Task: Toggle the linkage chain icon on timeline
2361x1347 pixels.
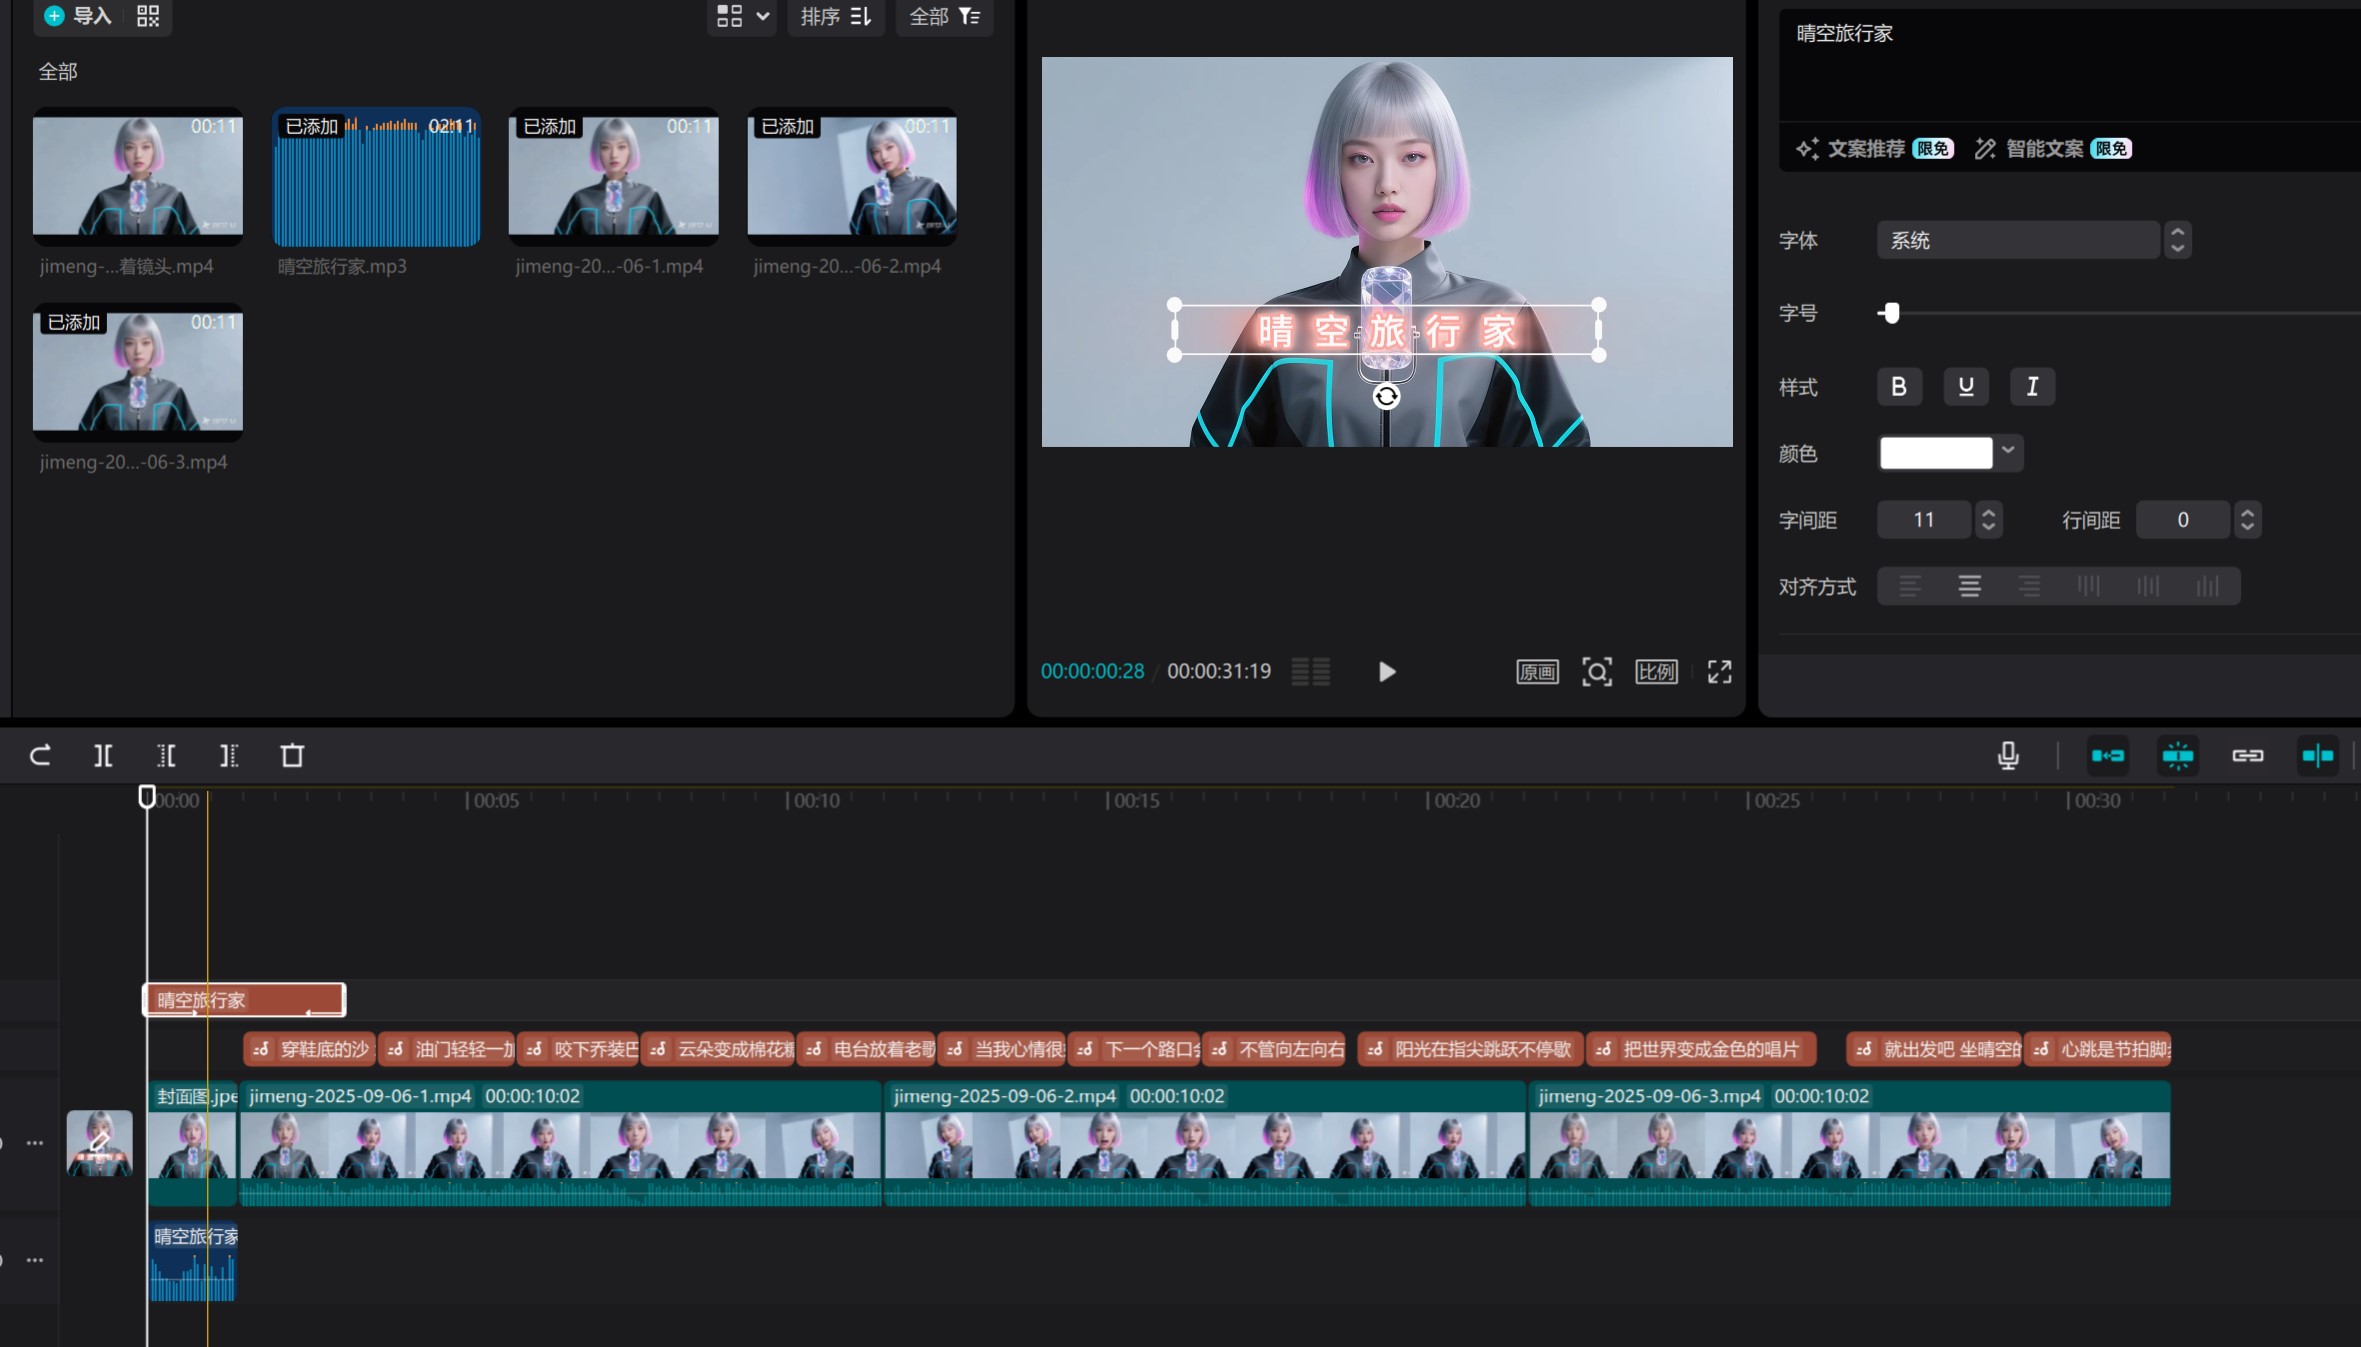Action: [x=2247, y=756]
